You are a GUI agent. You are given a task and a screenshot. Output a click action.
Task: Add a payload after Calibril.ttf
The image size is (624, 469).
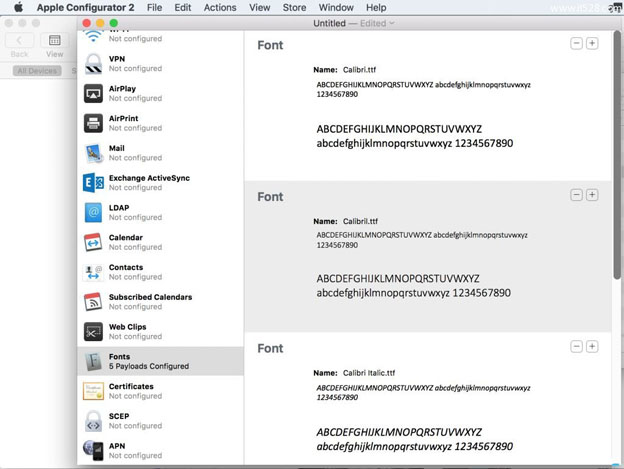click(x=592, y=195)
